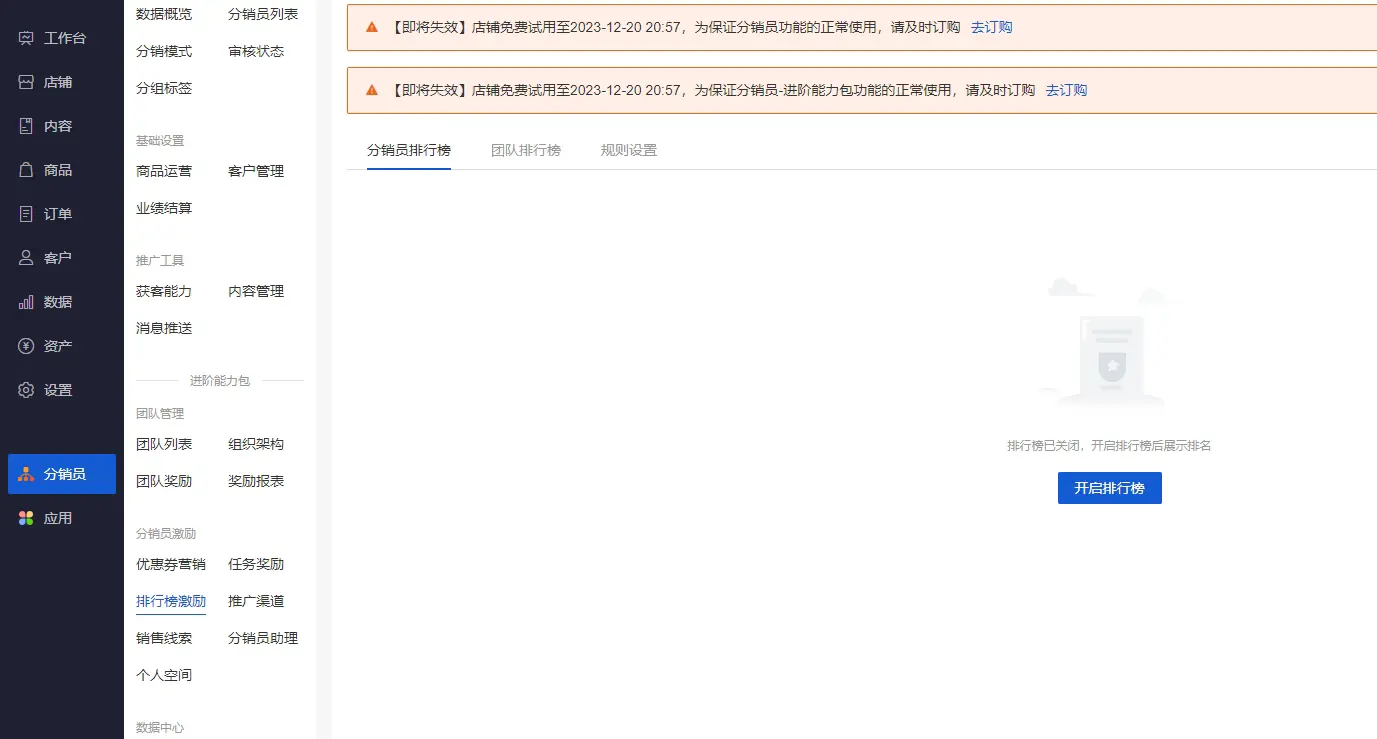Viewport: 1377px width, 739px height.
Task: Select the 客户 customer person icon
Action: coord(27,258)
